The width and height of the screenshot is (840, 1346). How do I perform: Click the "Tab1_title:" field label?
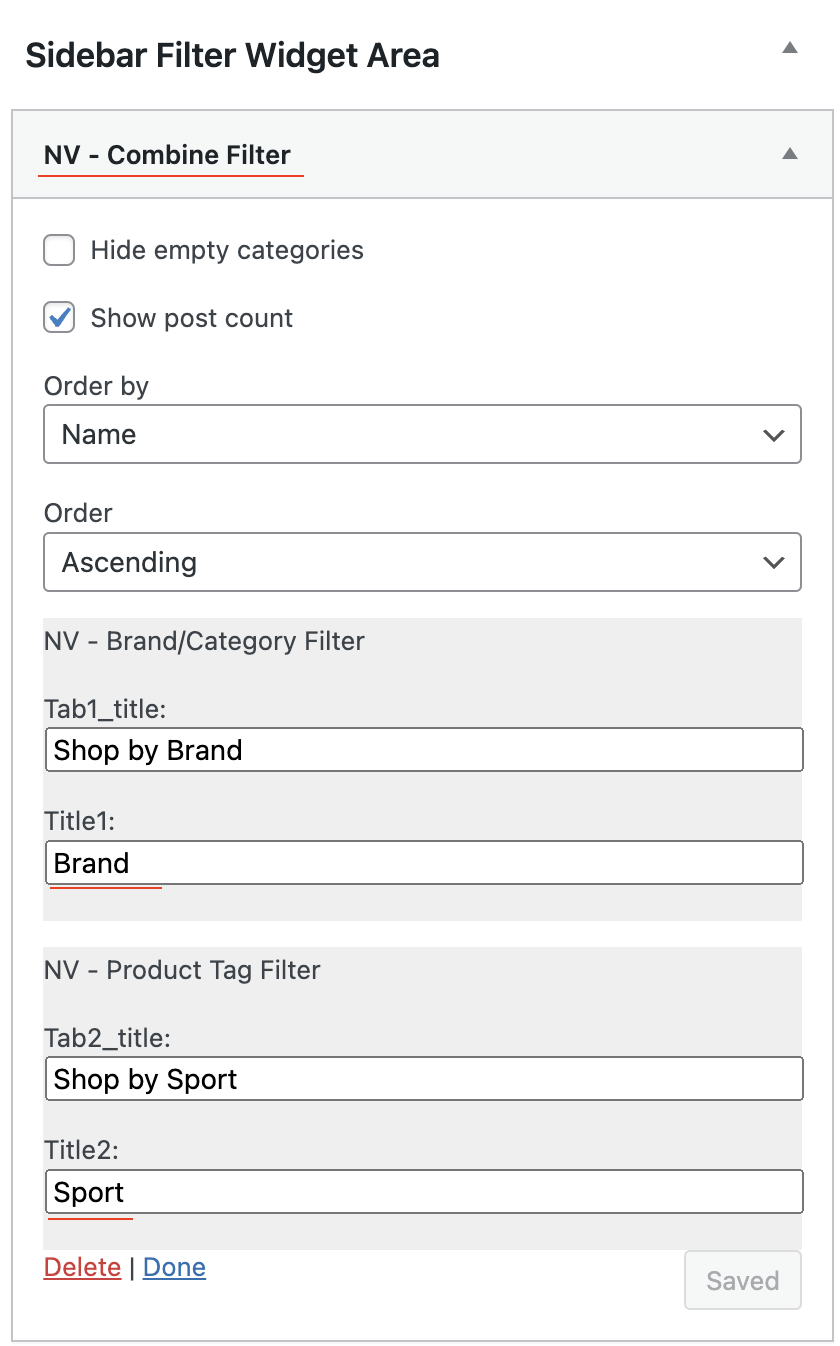(105, 709)
